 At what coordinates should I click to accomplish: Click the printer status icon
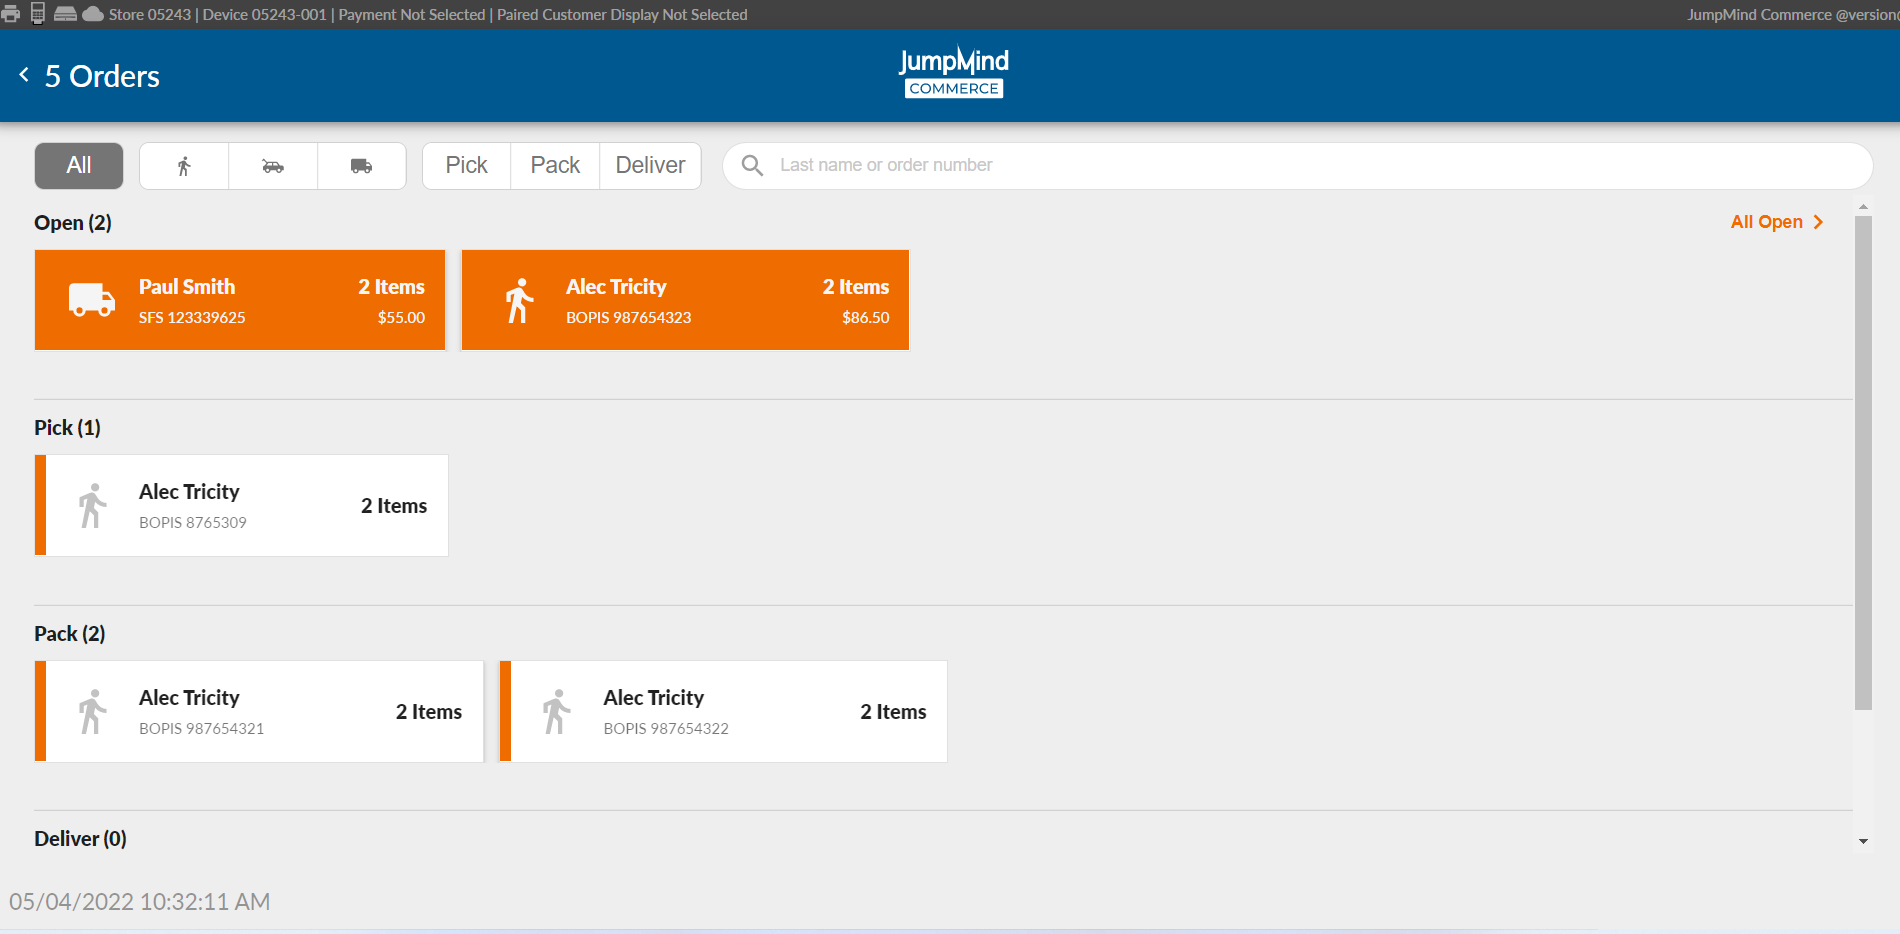[x=11, y=14]
